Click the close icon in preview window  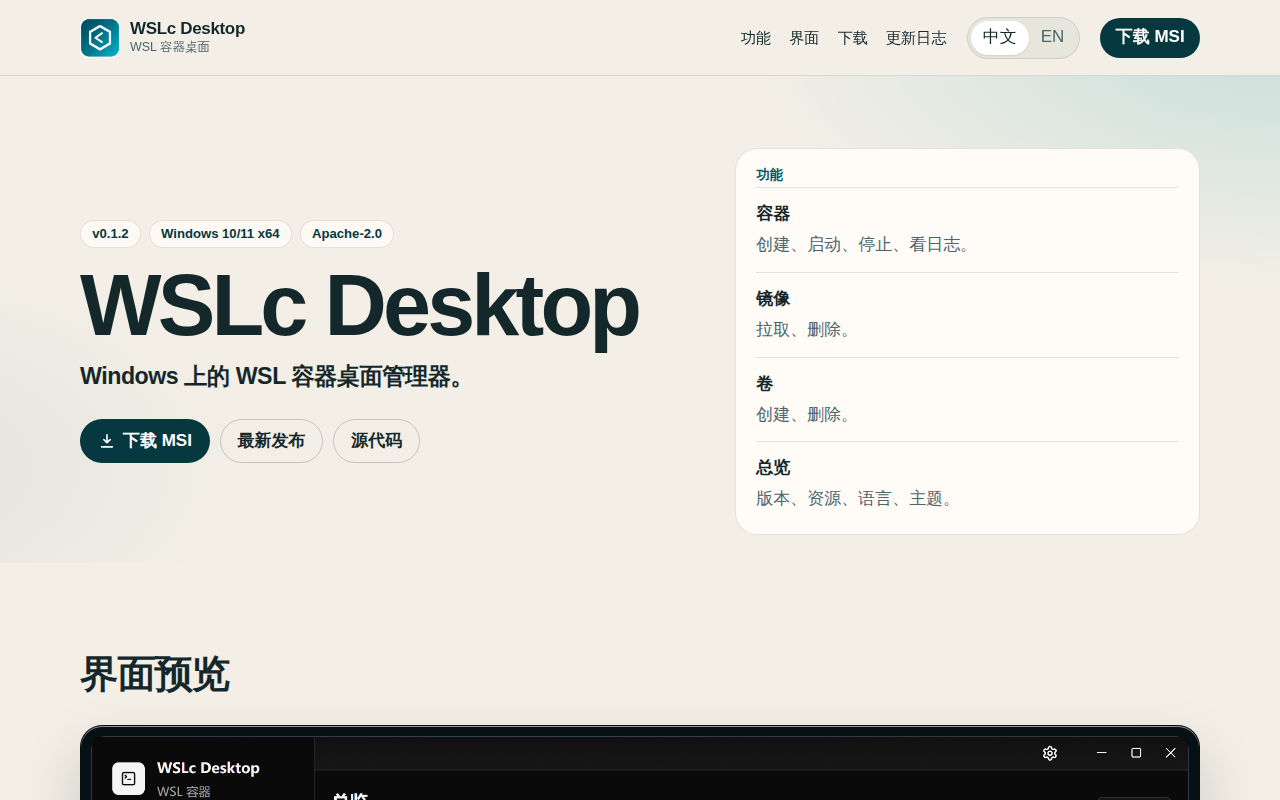(1171, 753)
